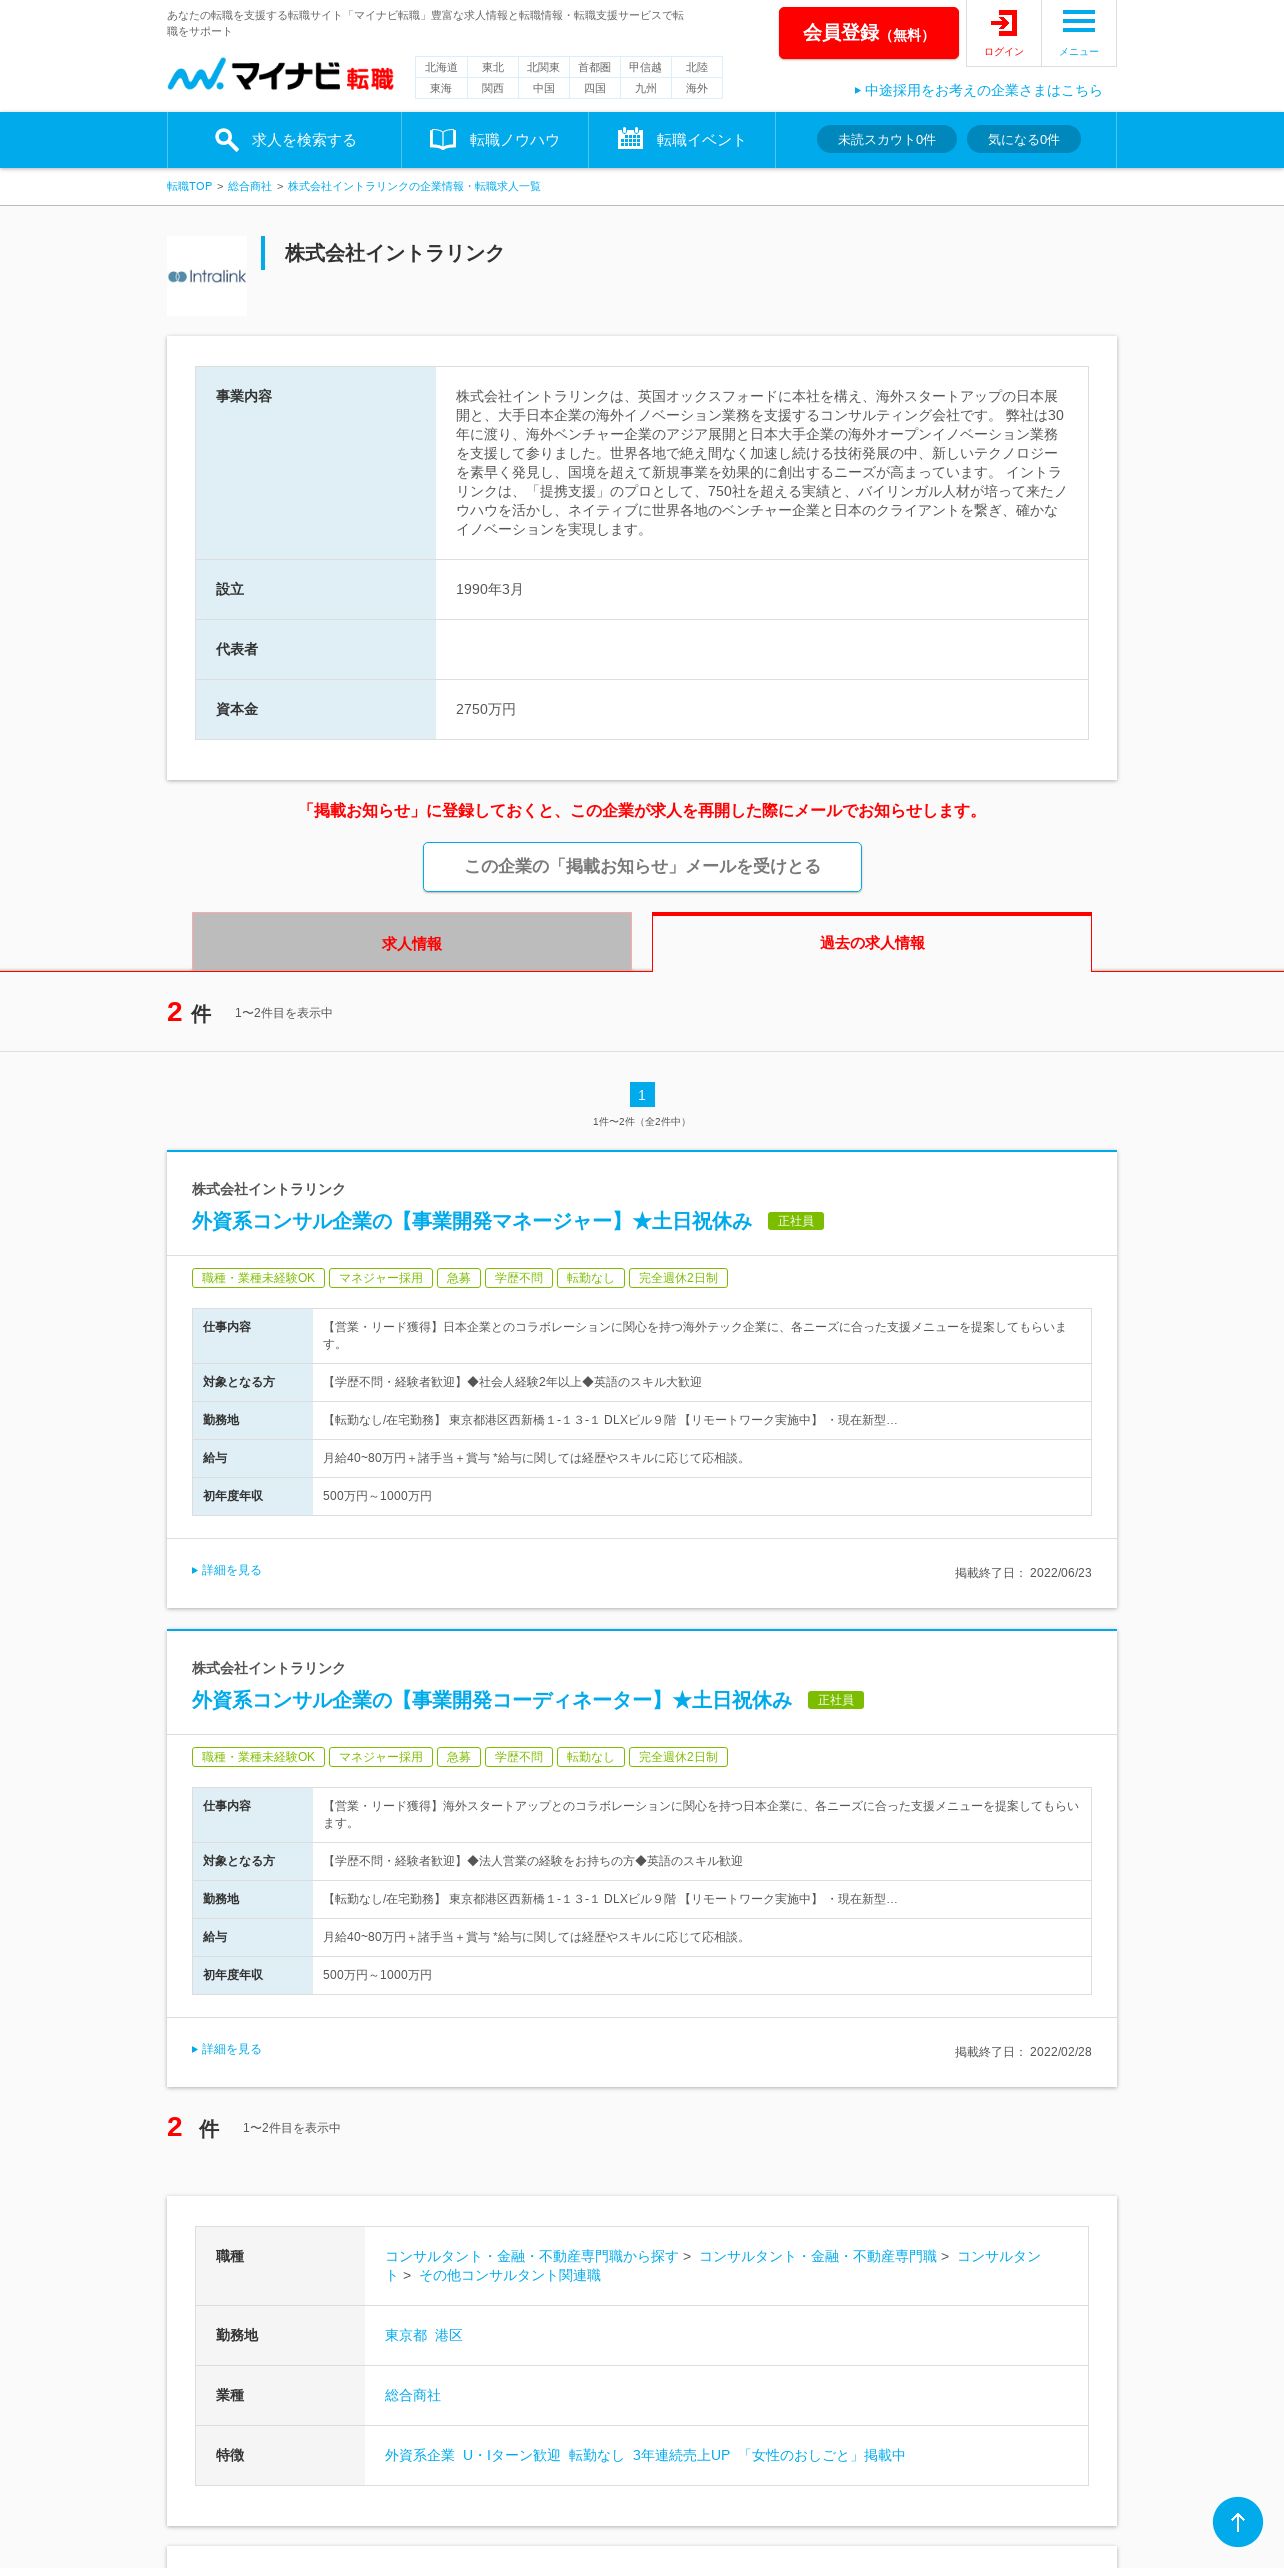1284x2568 pixels.
Task: Select the 北関東 region link
Action: pos(543,67)
